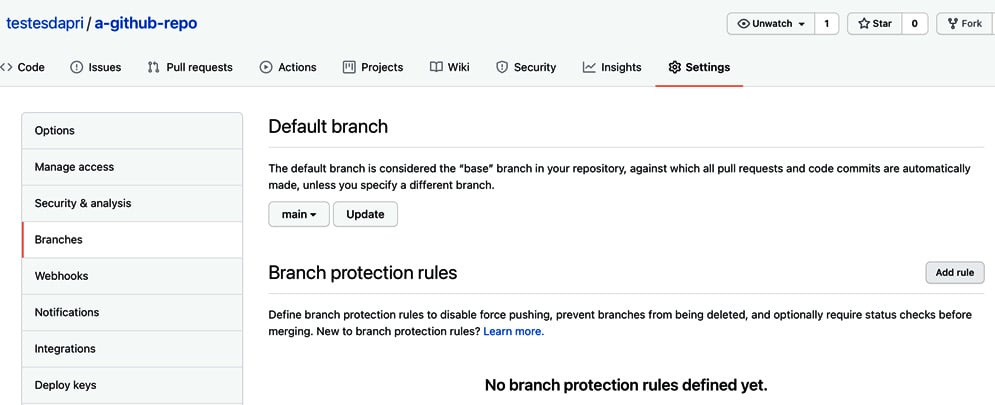Click the Settings gear icon
Screen dimensions: 995x405
click(675, 67)
